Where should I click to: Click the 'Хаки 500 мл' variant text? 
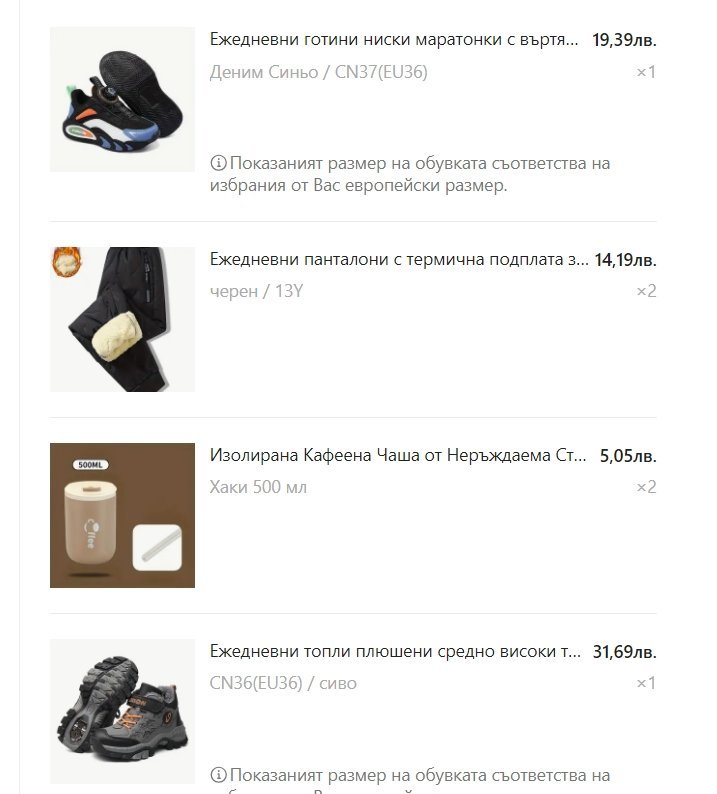point(258,487)
